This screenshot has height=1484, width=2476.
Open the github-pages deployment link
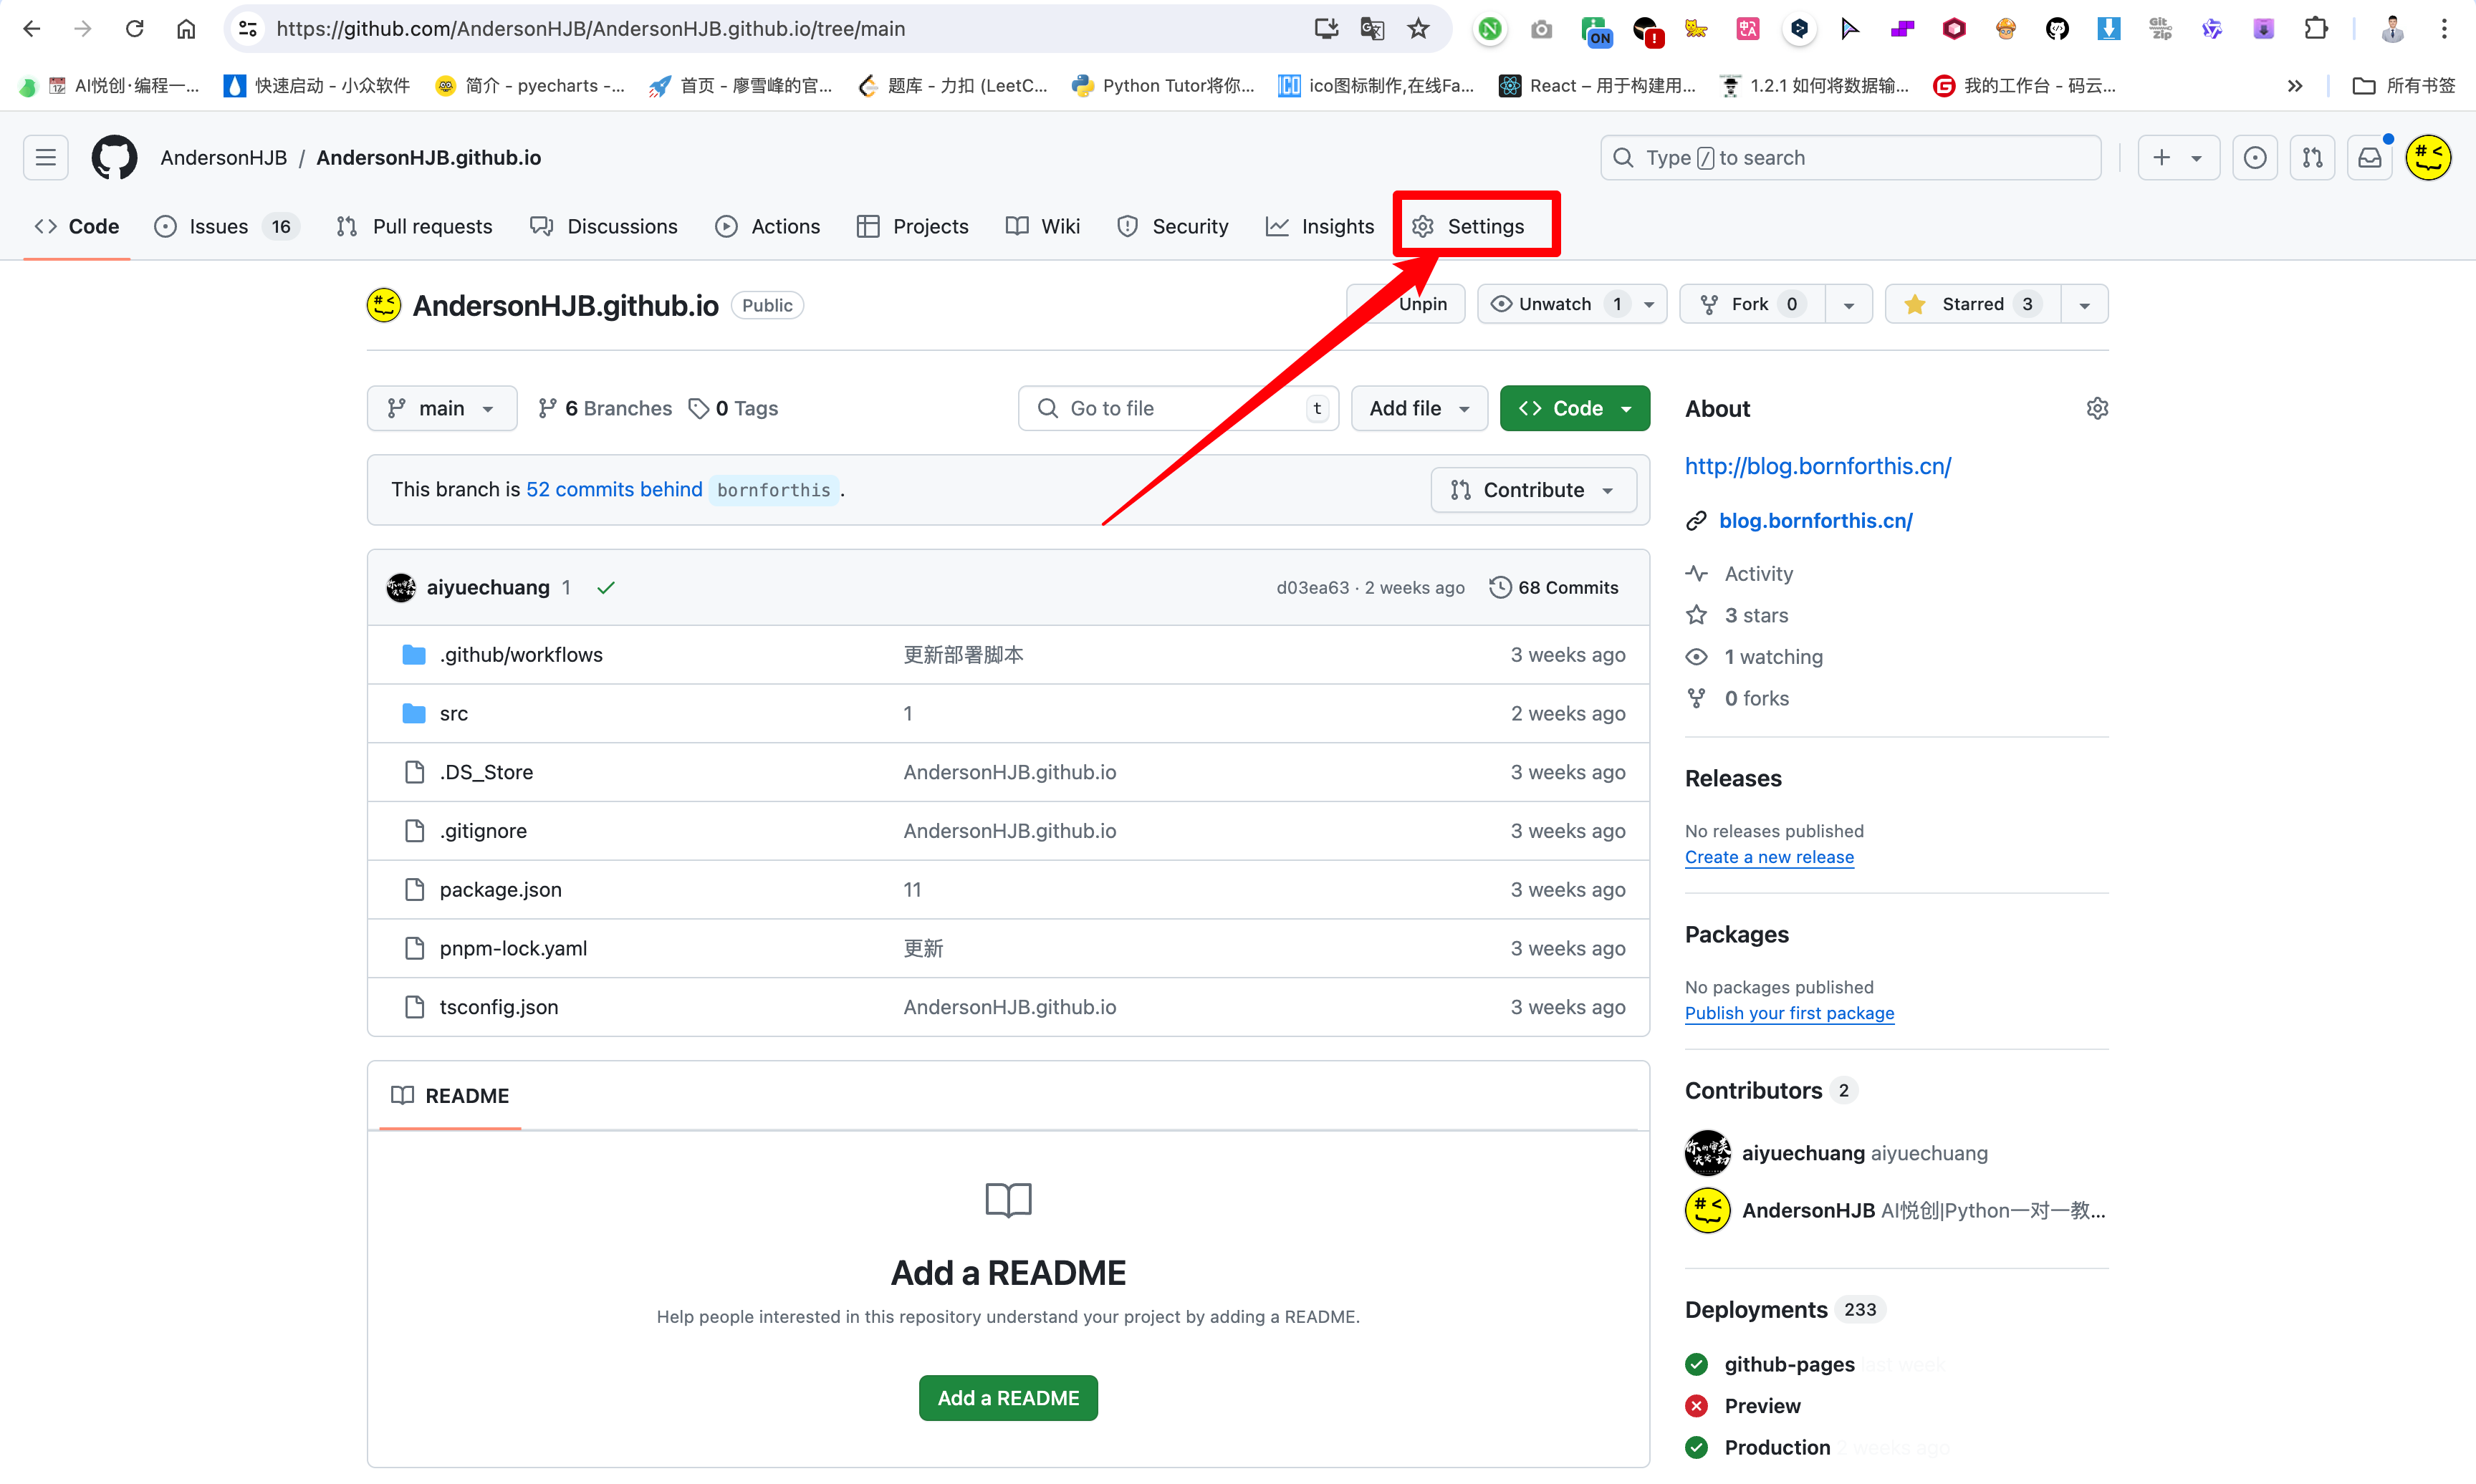(x=1789, y=1365)
